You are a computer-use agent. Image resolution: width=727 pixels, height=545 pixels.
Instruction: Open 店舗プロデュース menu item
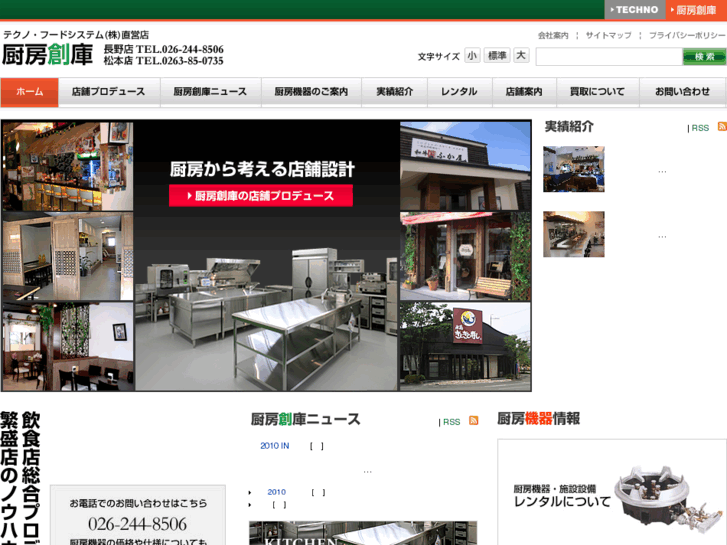(109, 92)
